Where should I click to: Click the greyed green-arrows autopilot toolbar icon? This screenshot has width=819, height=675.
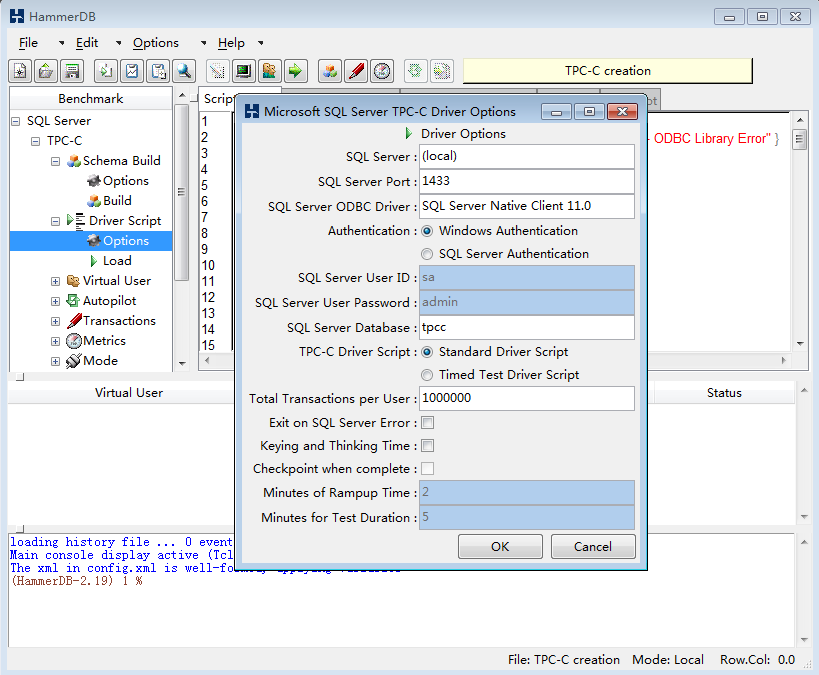415,71
